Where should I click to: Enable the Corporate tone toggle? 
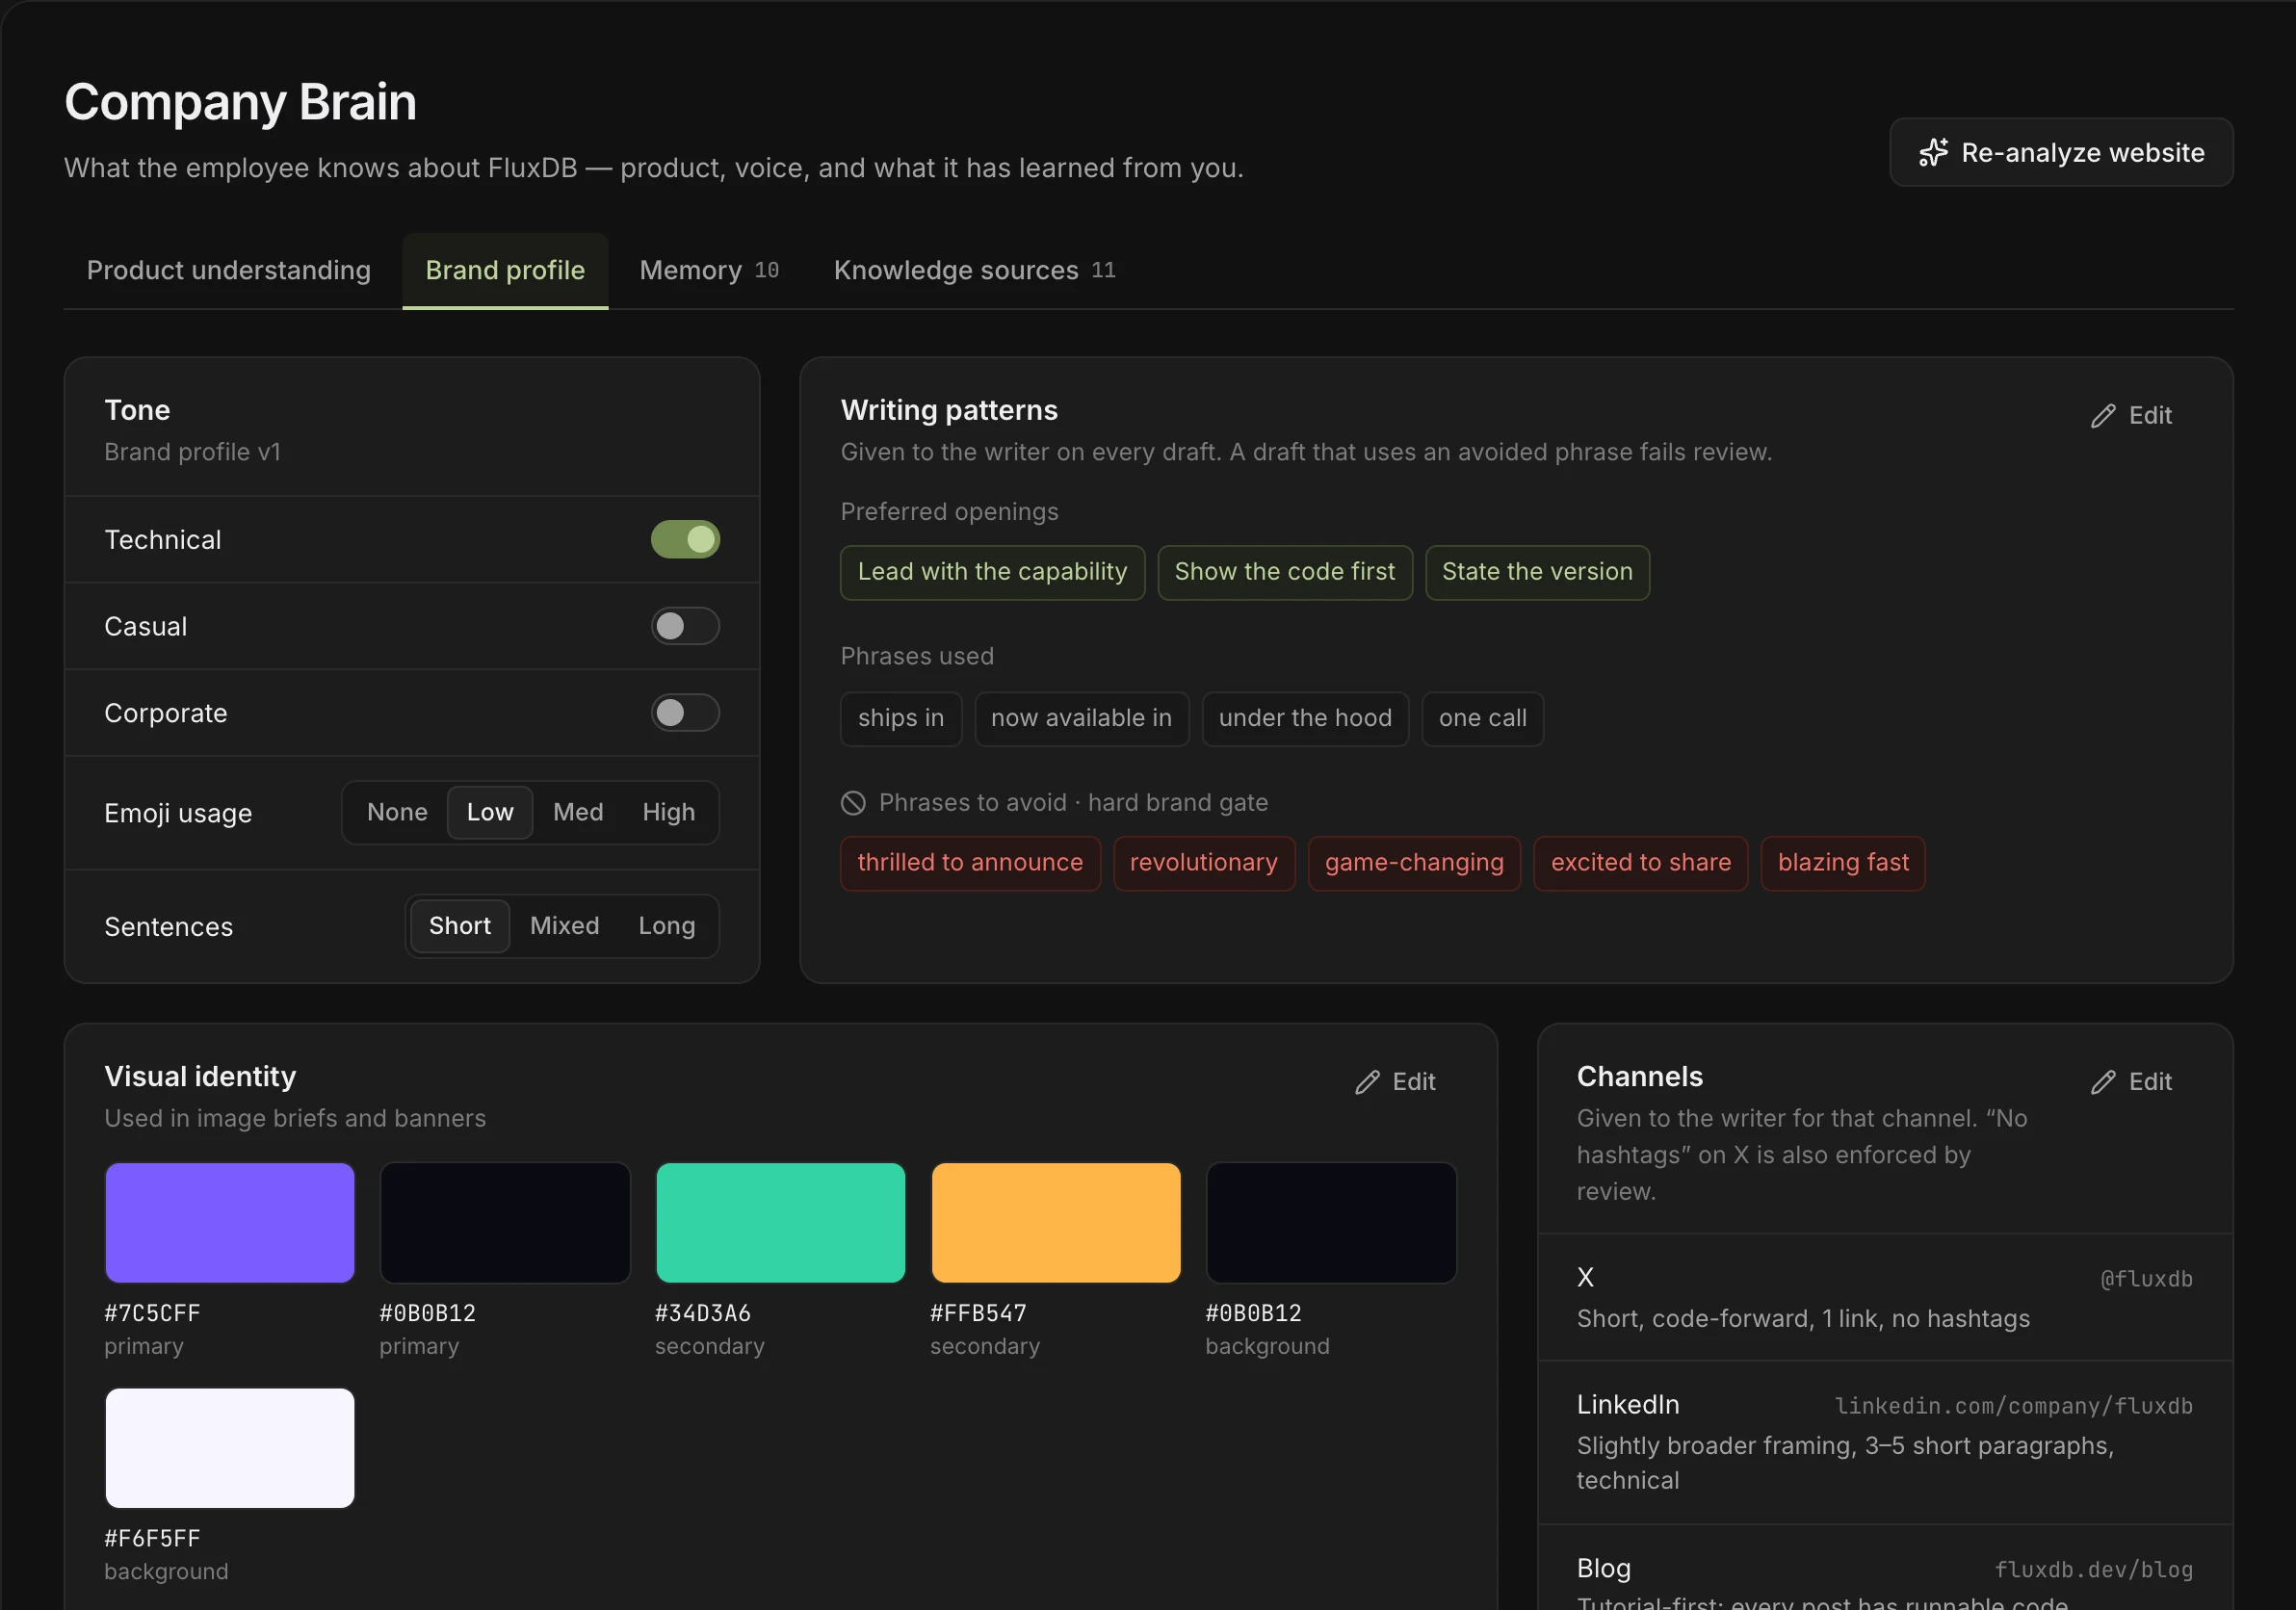coord(685,713)
